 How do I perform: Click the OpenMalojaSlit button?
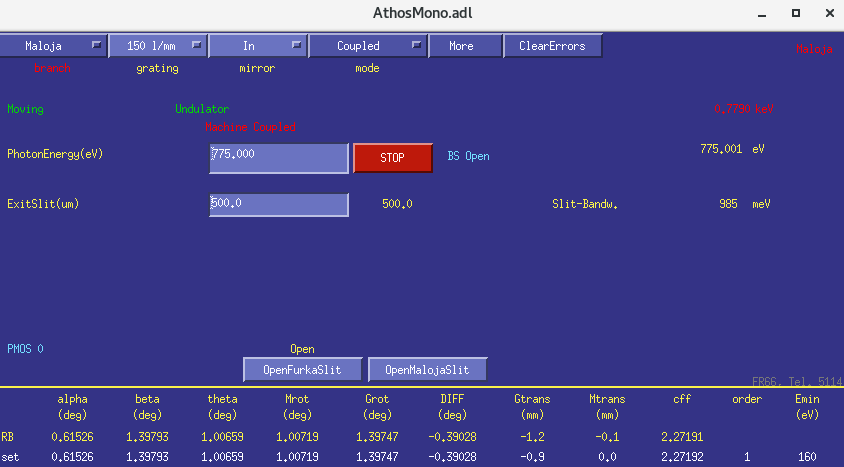(x=427, y=370)
